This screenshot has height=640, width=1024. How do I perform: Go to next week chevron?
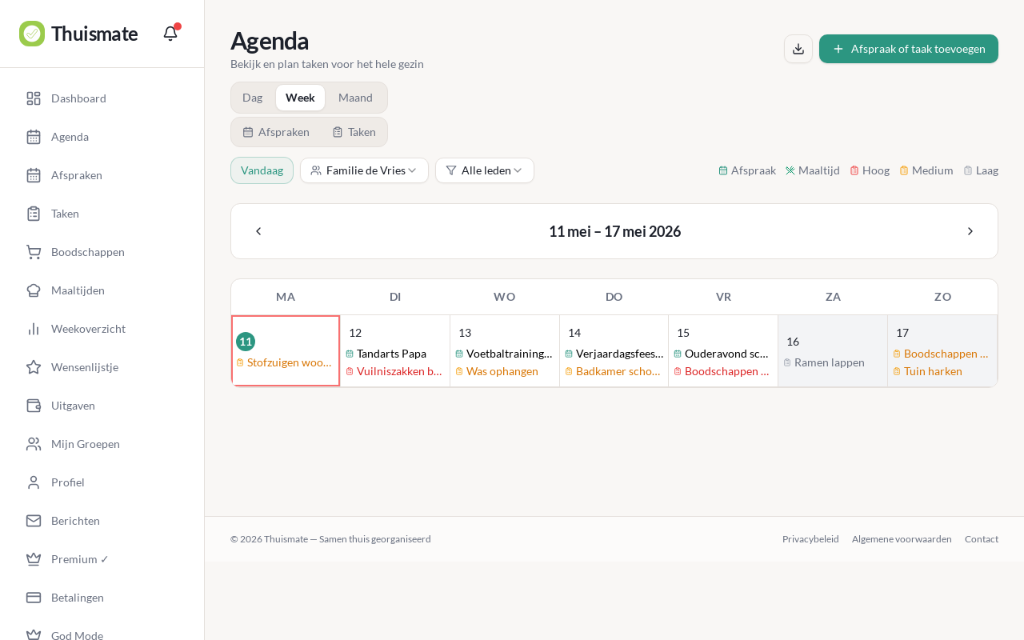[x=970, y=231]
